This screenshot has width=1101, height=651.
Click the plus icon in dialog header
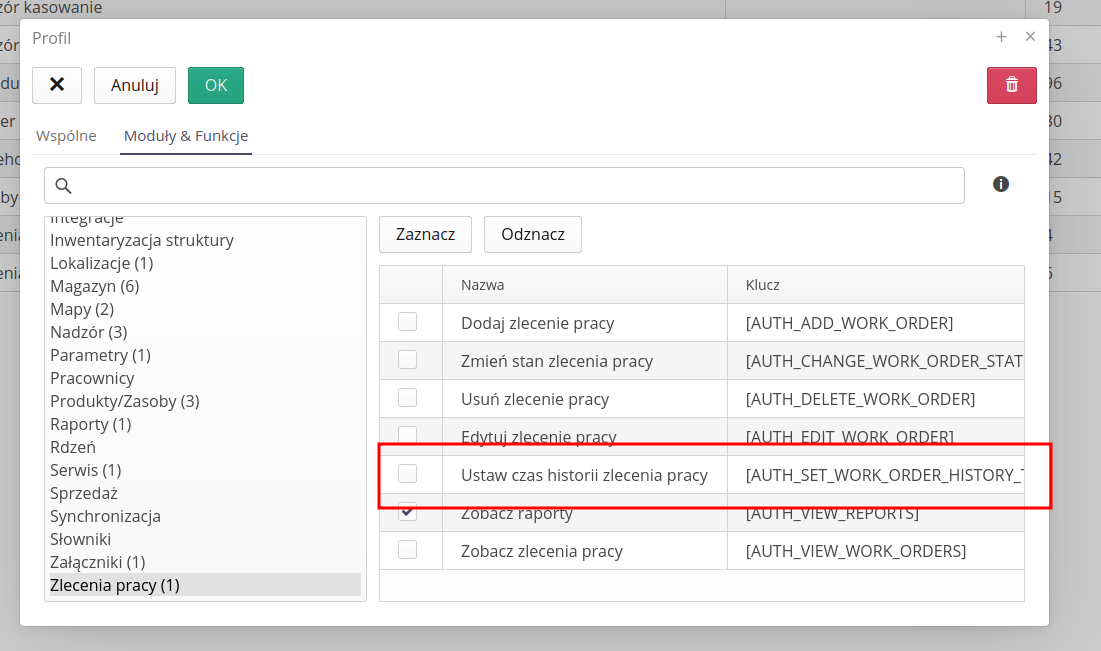(1001, 37)
